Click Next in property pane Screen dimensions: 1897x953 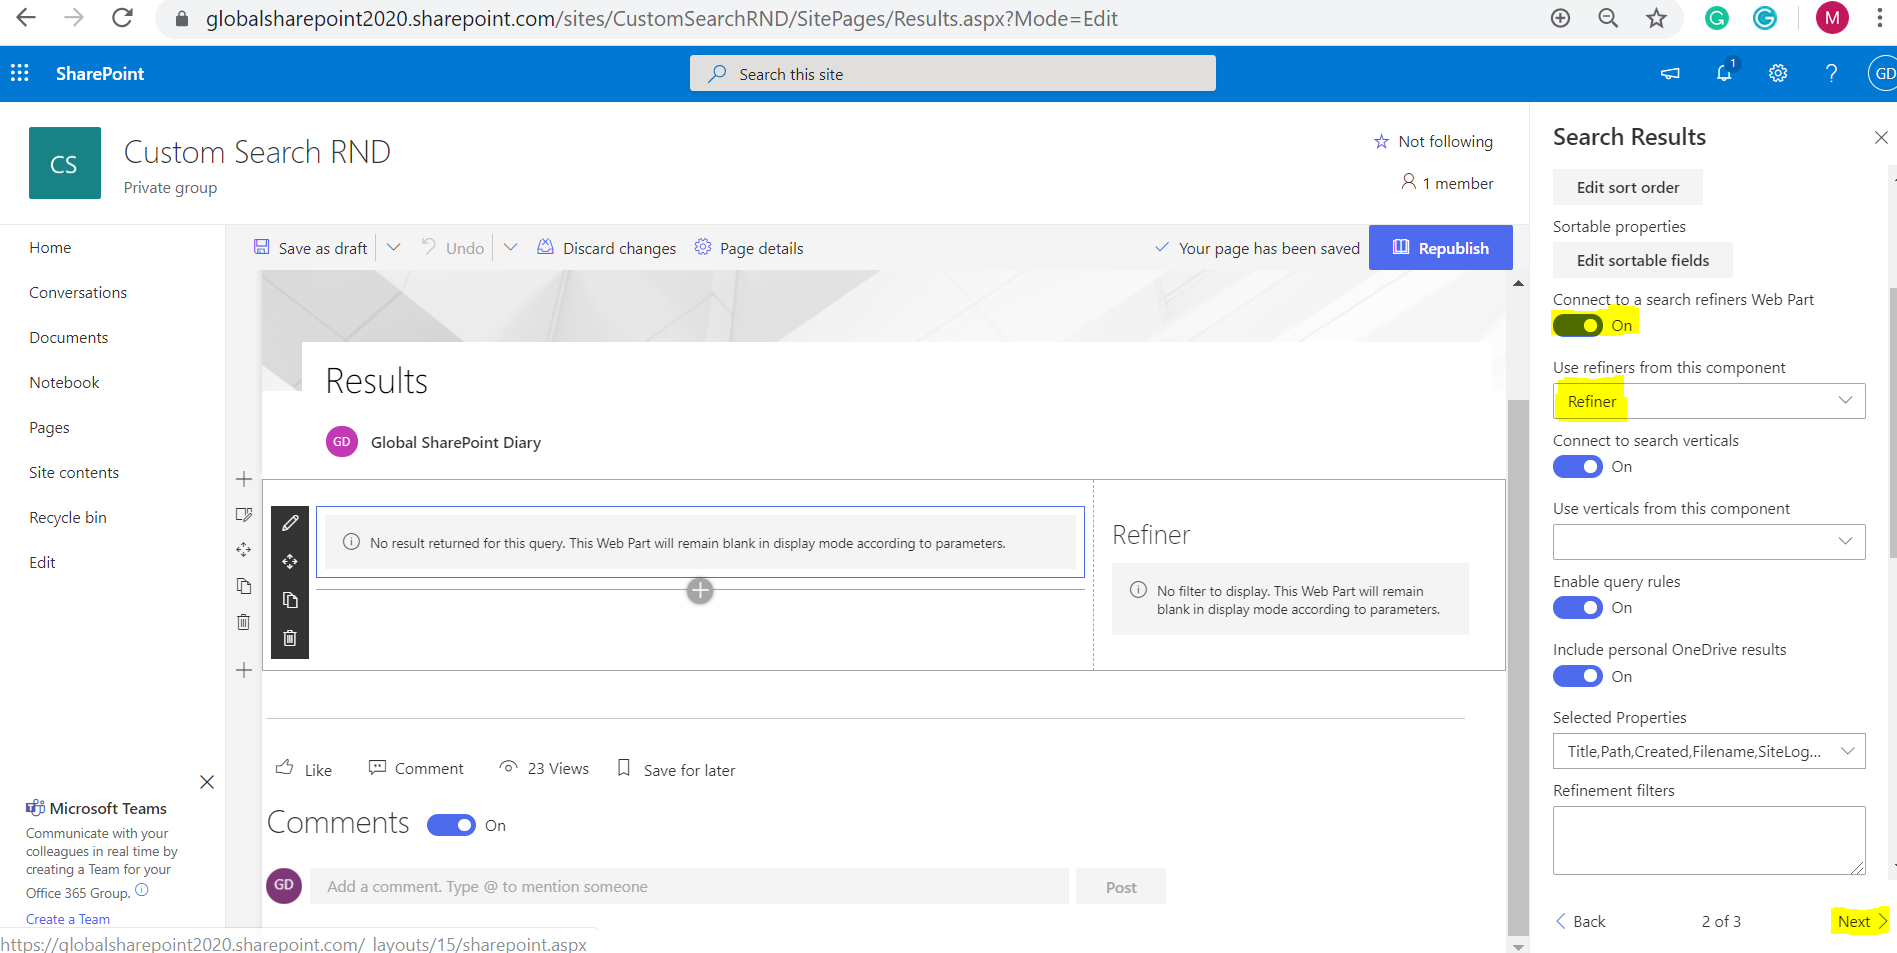1861,921
